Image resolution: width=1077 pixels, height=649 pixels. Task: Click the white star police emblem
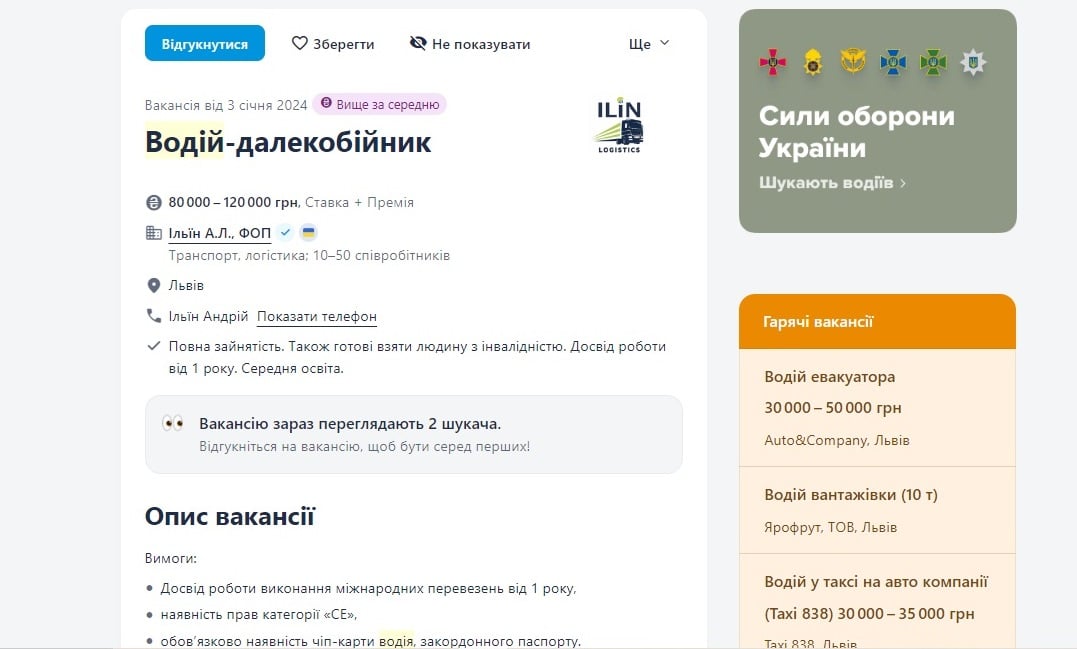[x=972, y=63]
